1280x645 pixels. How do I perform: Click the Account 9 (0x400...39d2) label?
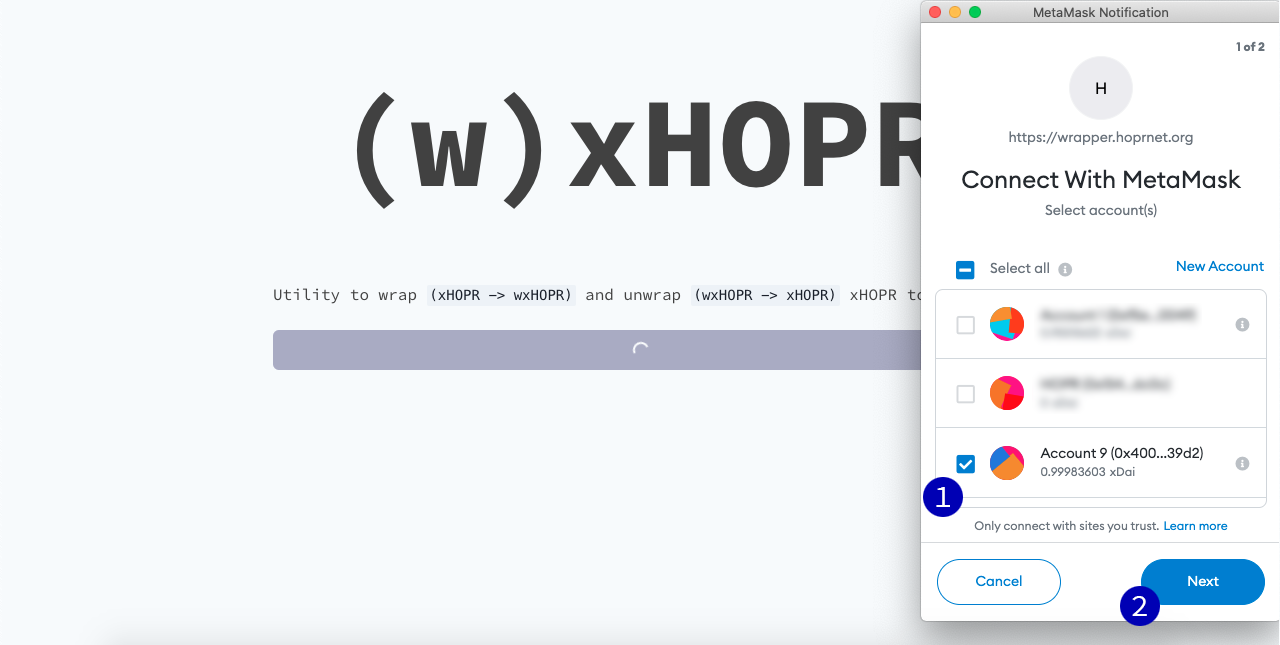1122,453
